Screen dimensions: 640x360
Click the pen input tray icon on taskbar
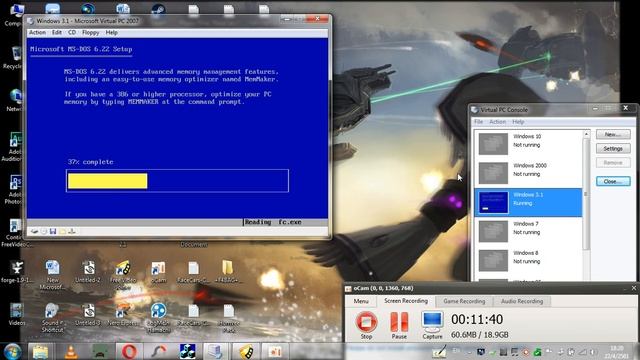439,352
